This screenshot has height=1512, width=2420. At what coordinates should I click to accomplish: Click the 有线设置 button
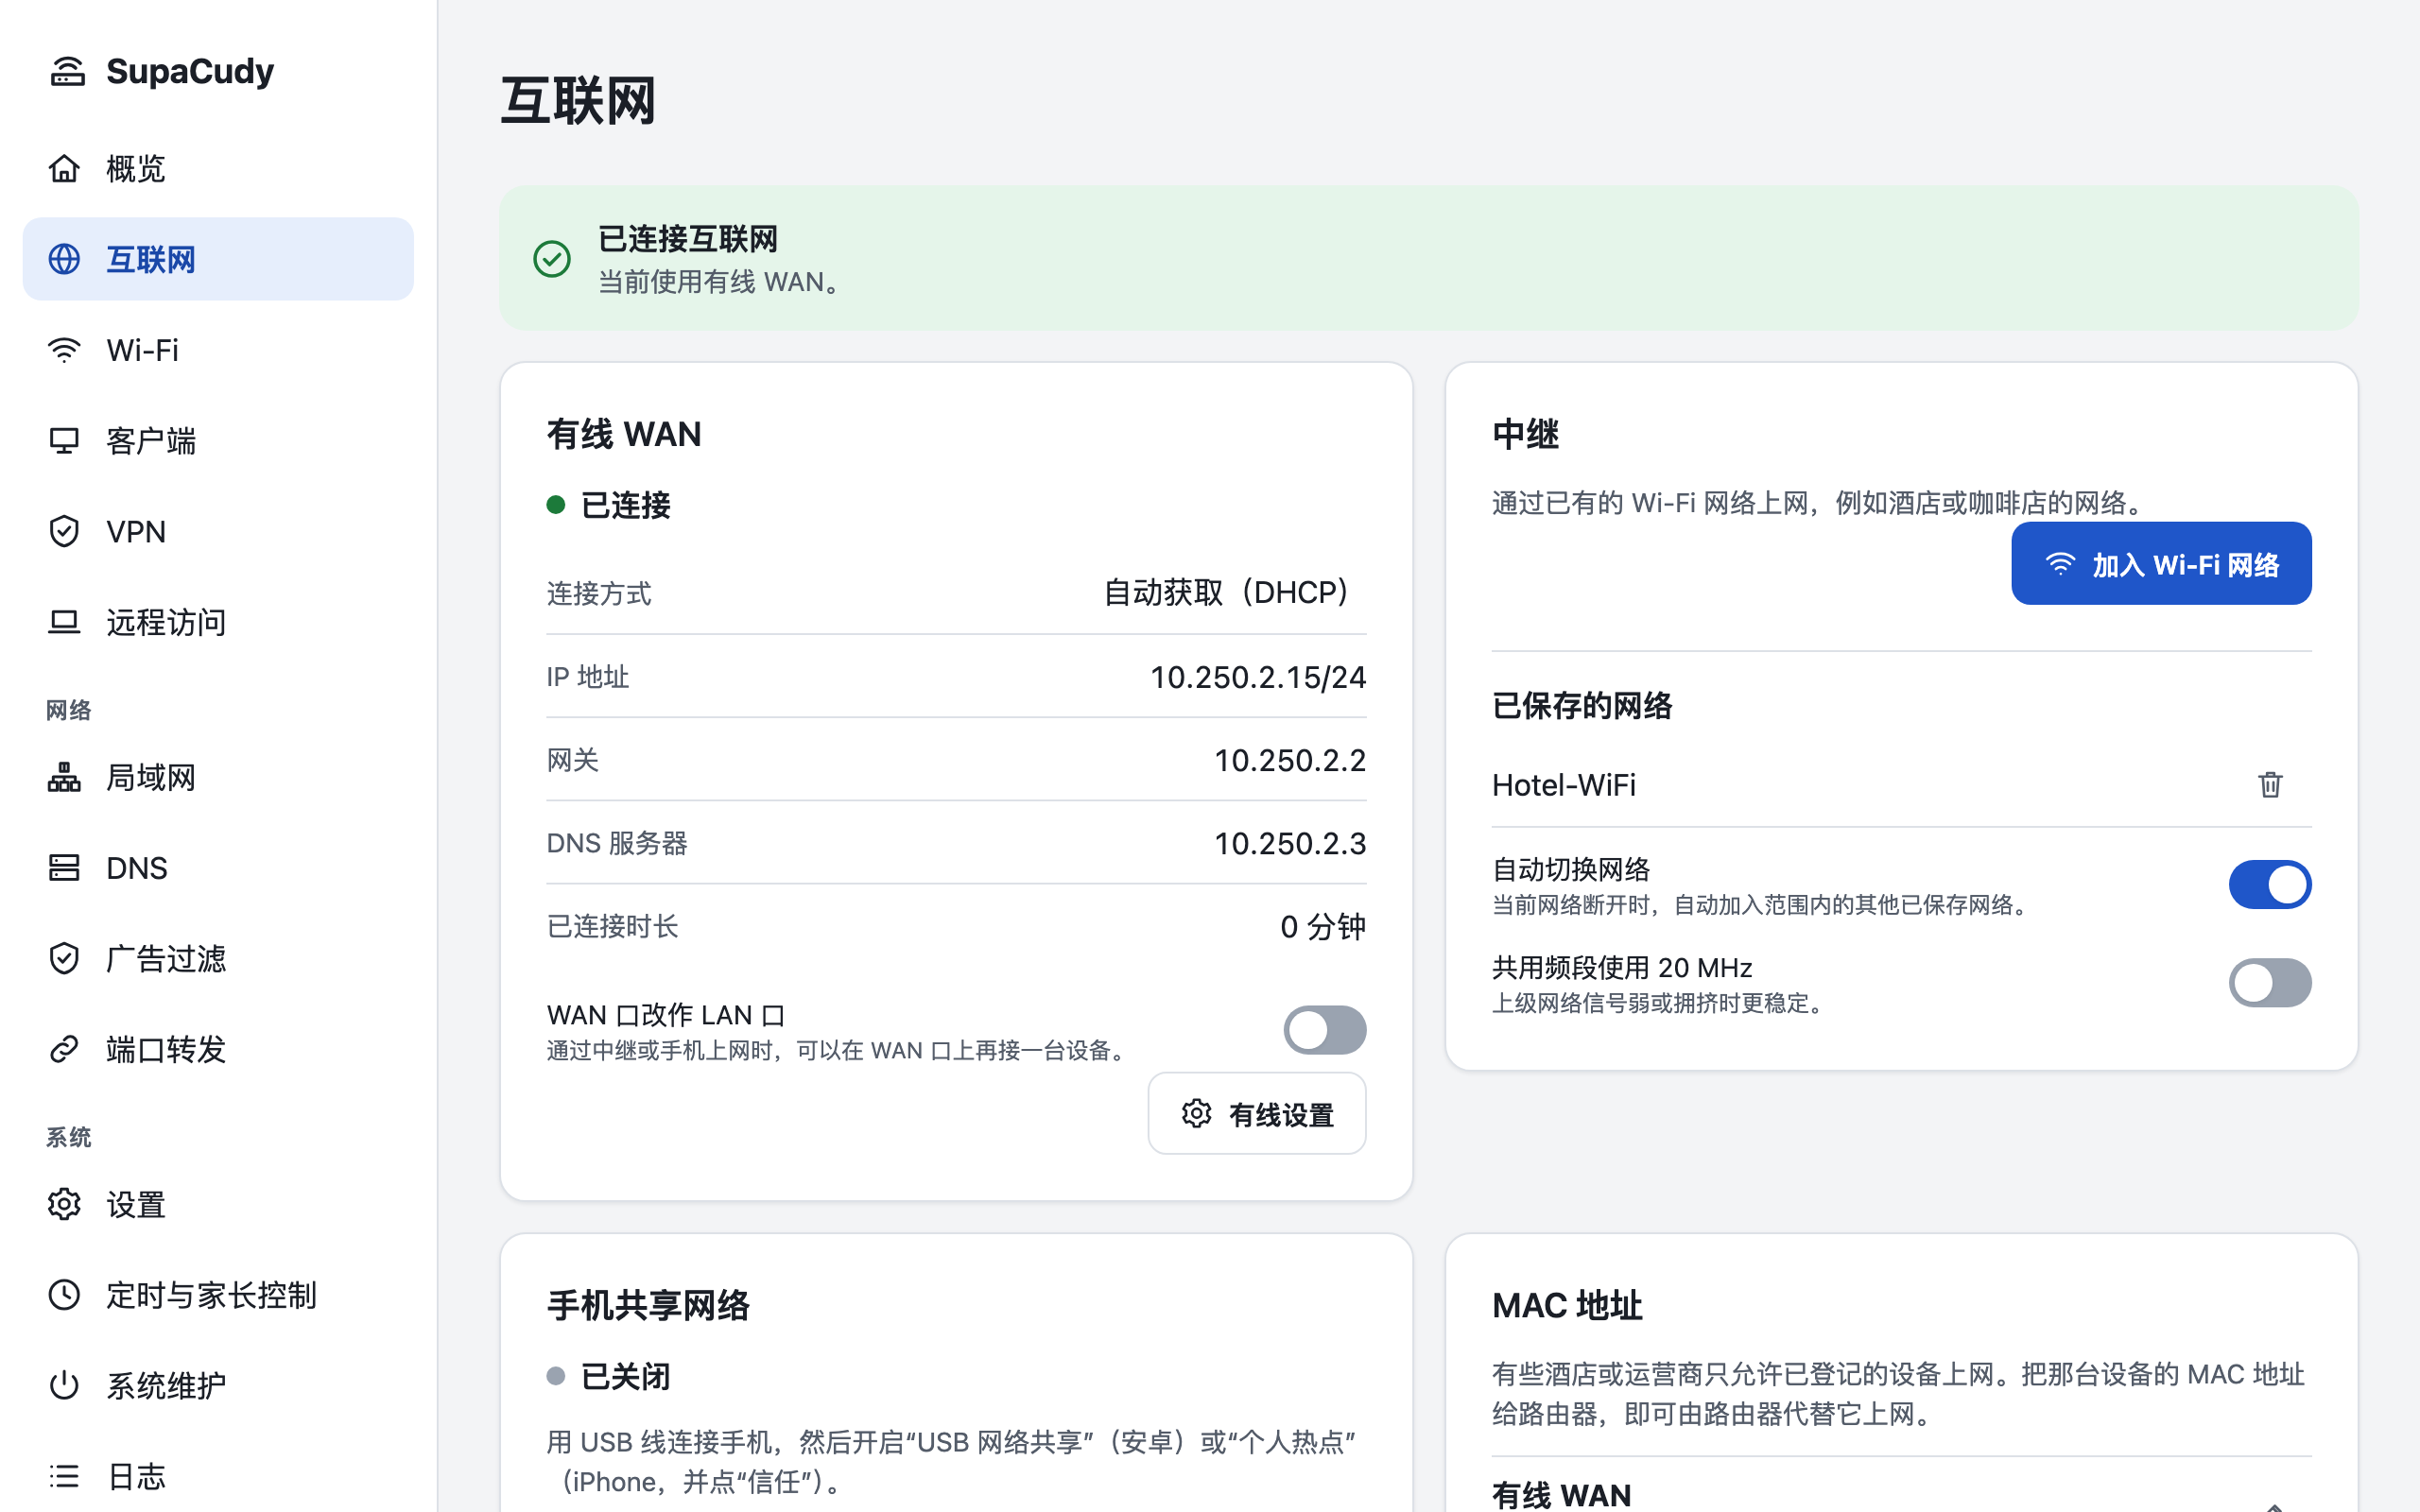(x=1257, y=1114)
